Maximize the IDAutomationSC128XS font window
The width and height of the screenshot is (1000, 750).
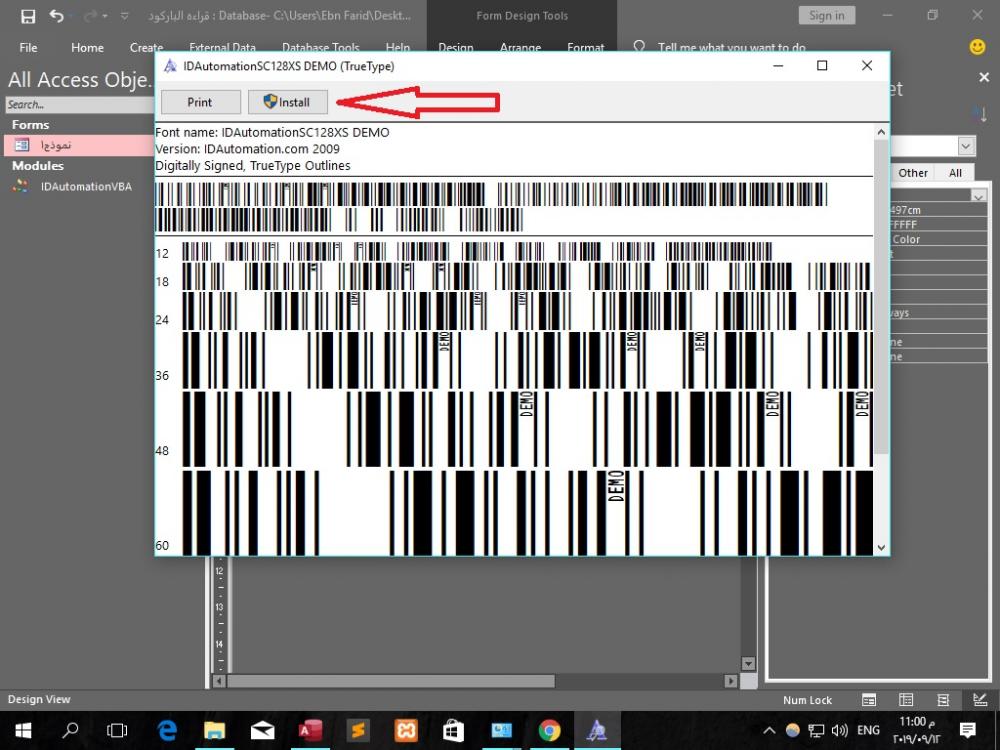tap(822, 66)
